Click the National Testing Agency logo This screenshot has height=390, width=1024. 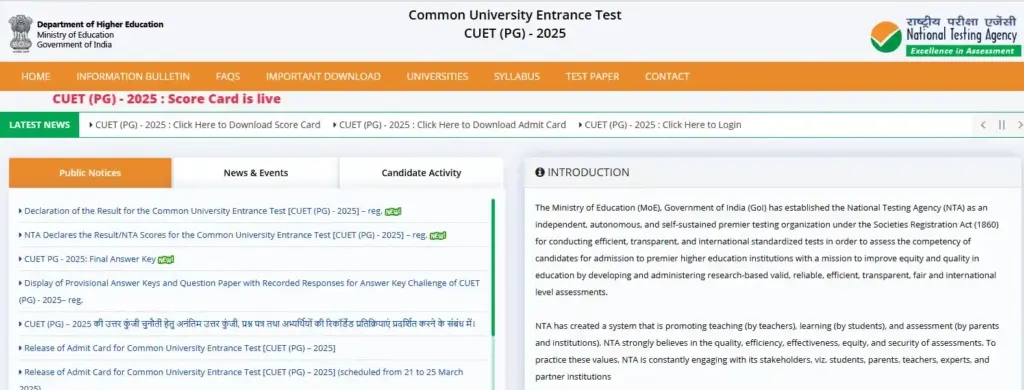point(946,36)
